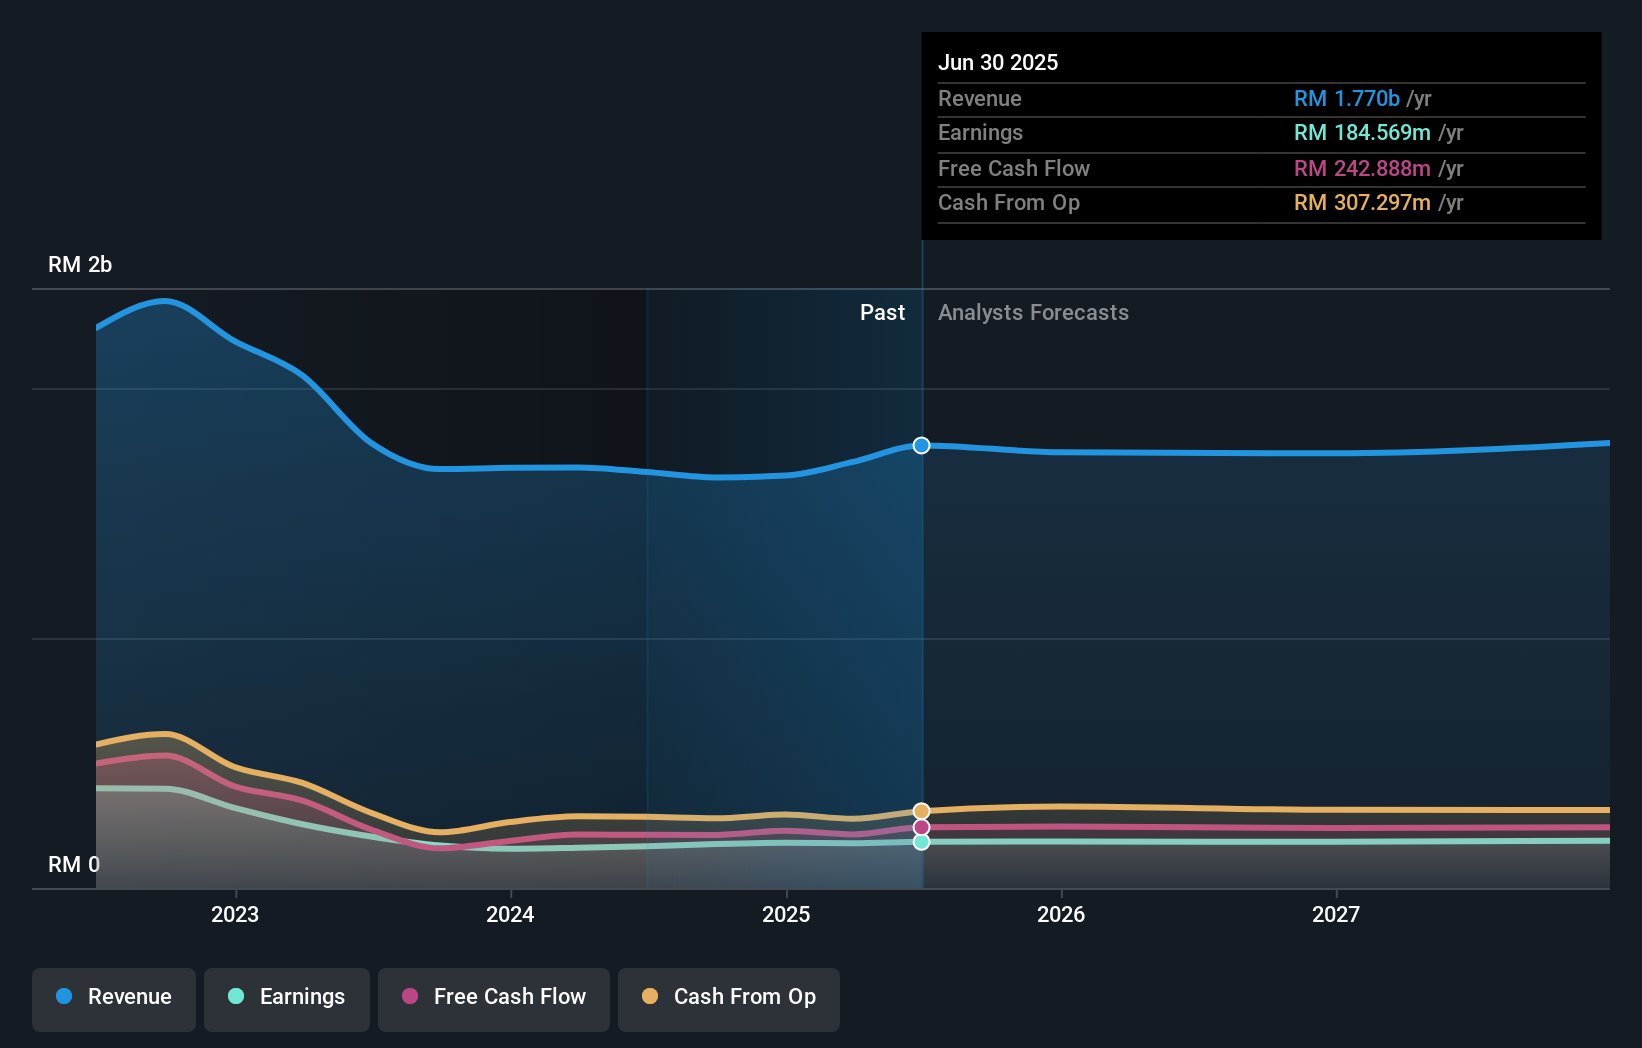Click the pink Free Cash Flow marker
This screenshot has width=1642, height=1048.
[920, 826]
